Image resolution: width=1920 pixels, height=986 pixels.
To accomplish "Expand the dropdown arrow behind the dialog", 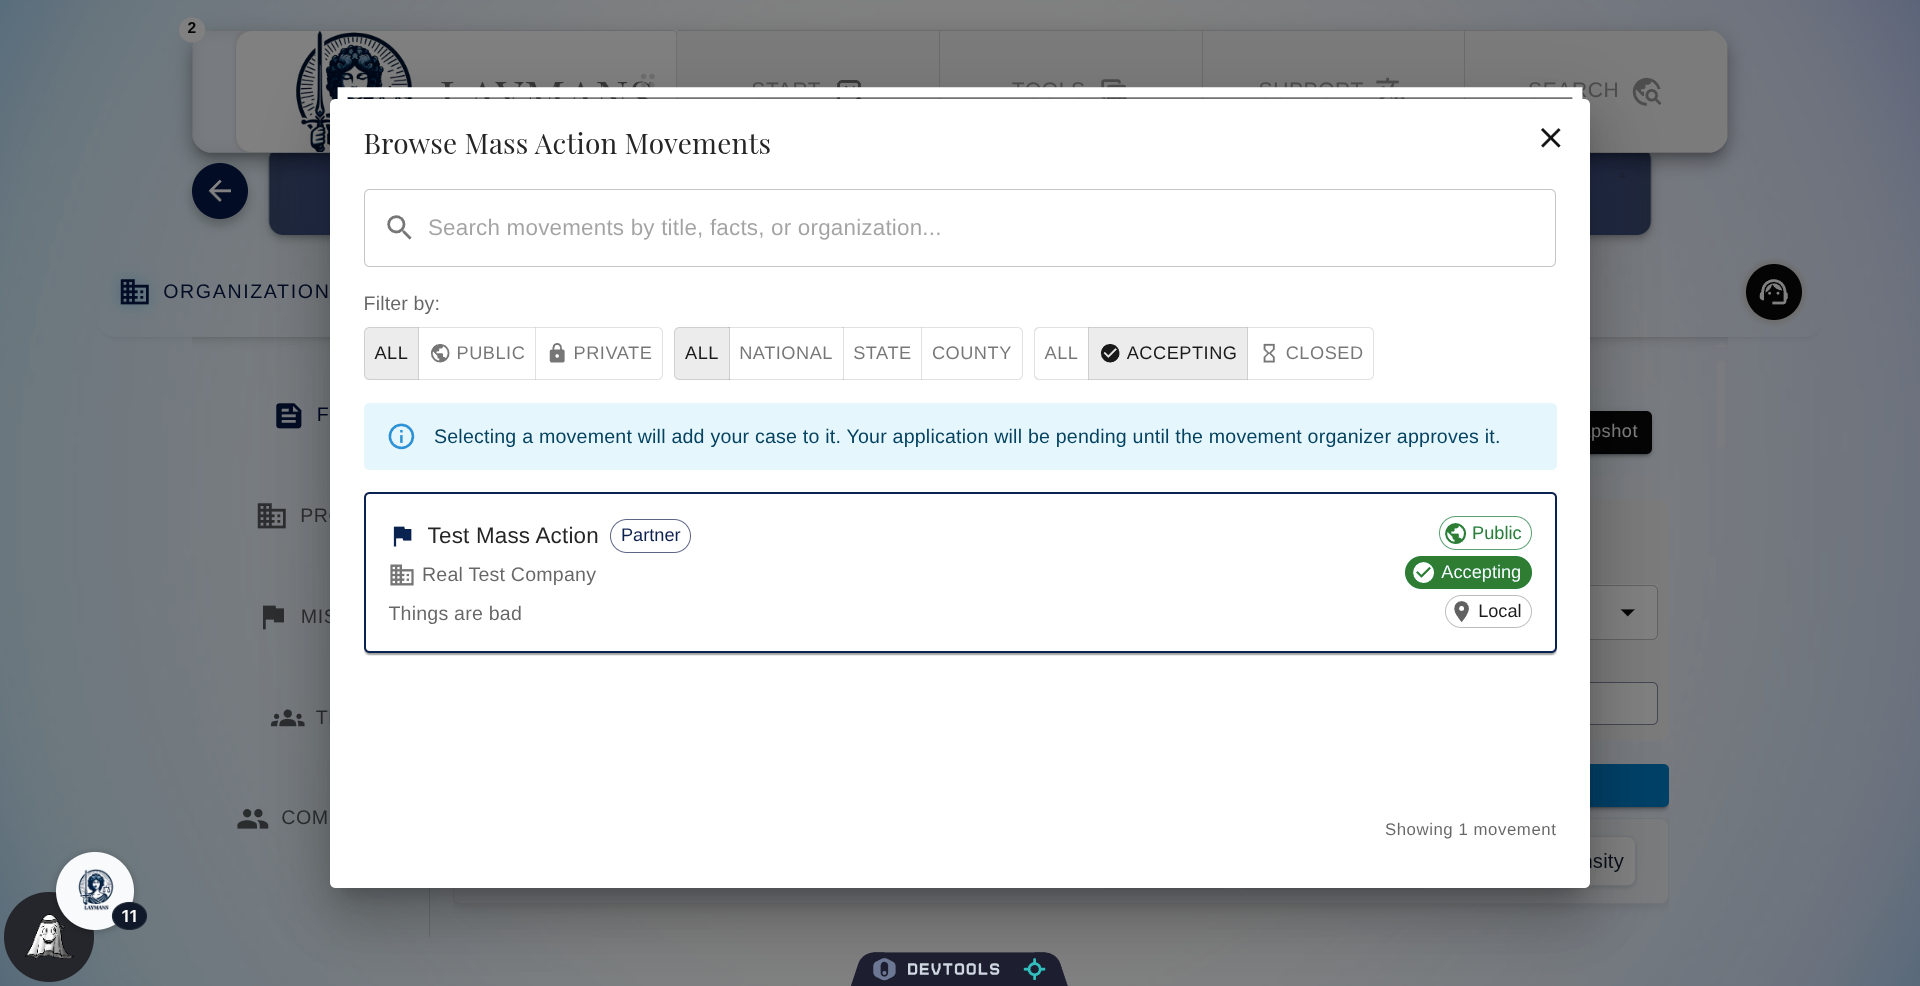I will (1628, 612).
